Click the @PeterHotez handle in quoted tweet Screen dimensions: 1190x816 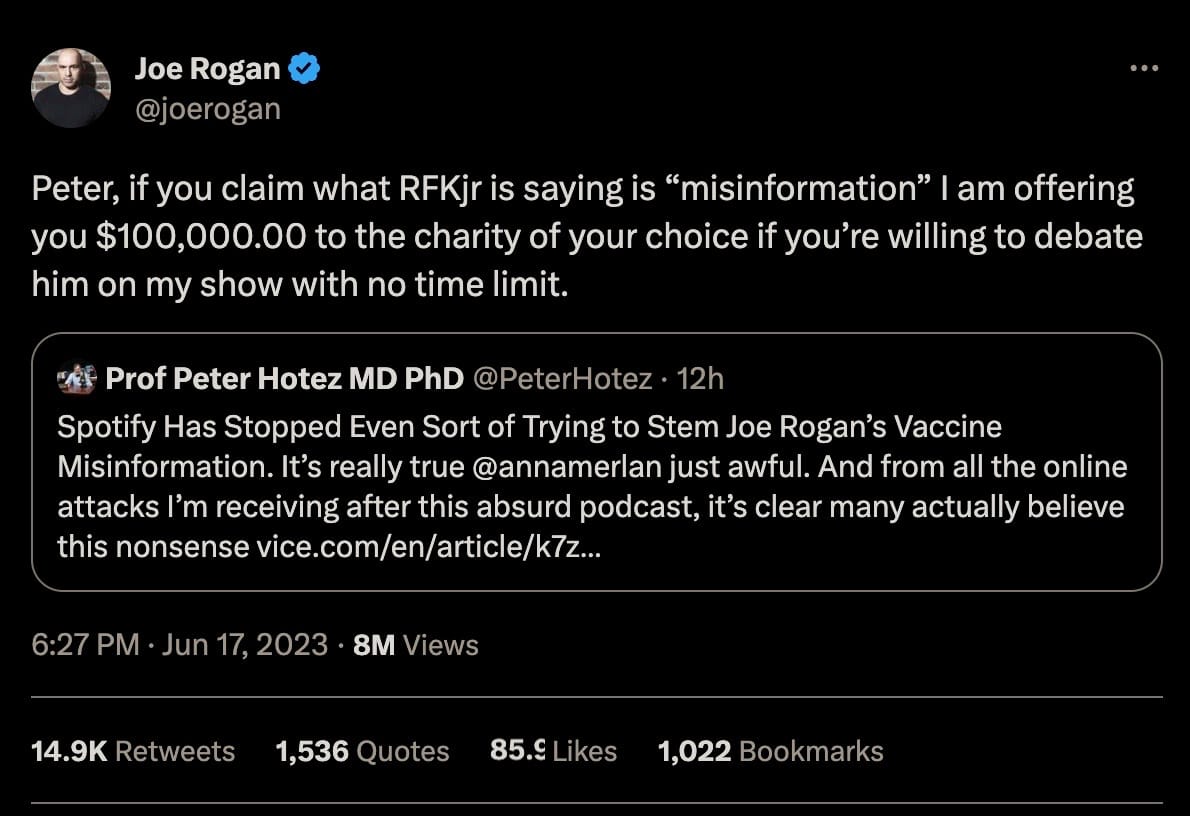tap(563, 379)
